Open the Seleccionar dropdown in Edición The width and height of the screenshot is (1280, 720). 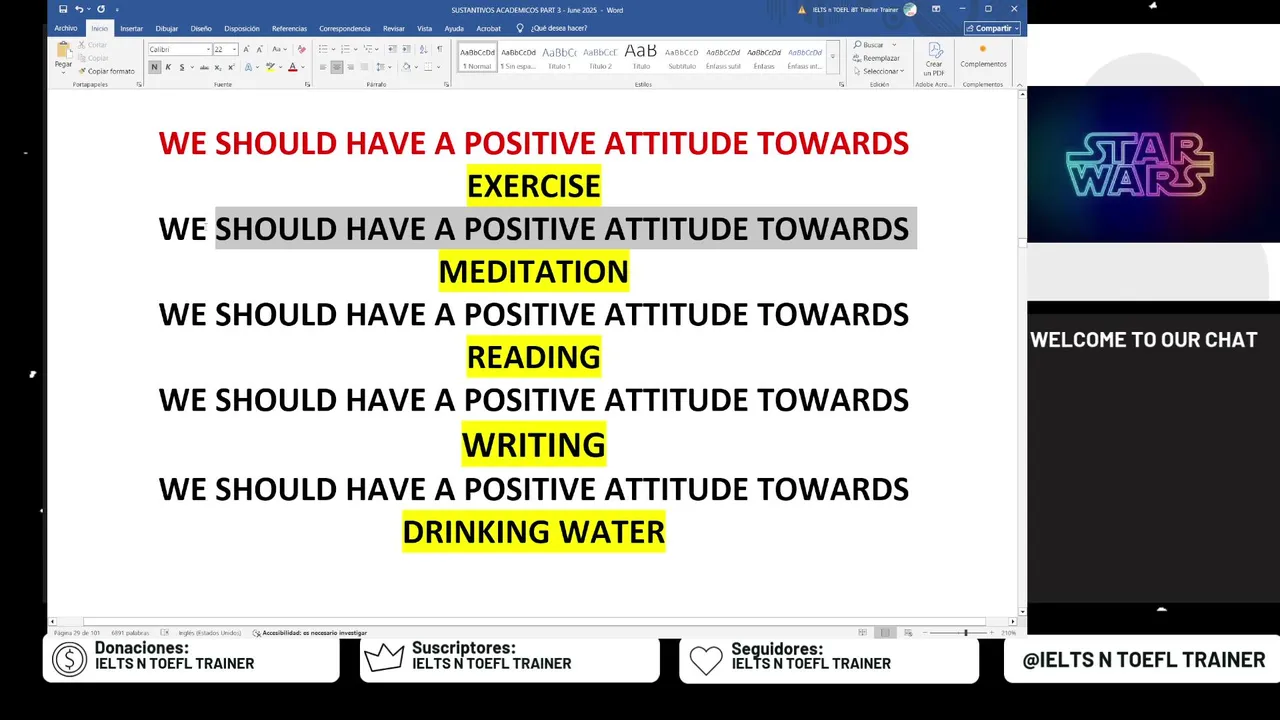point(878,71)
